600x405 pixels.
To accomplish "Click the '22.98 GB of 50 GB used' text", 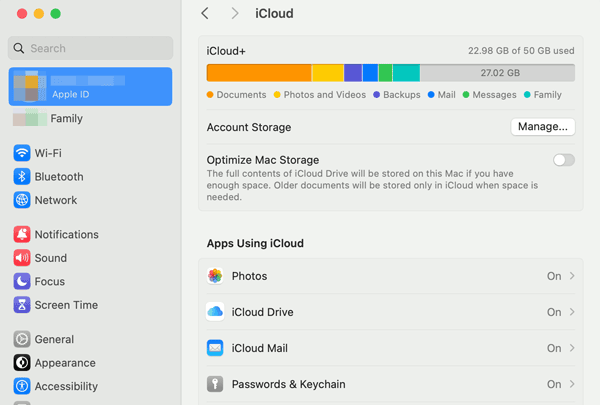I will (x=521, y=51).
